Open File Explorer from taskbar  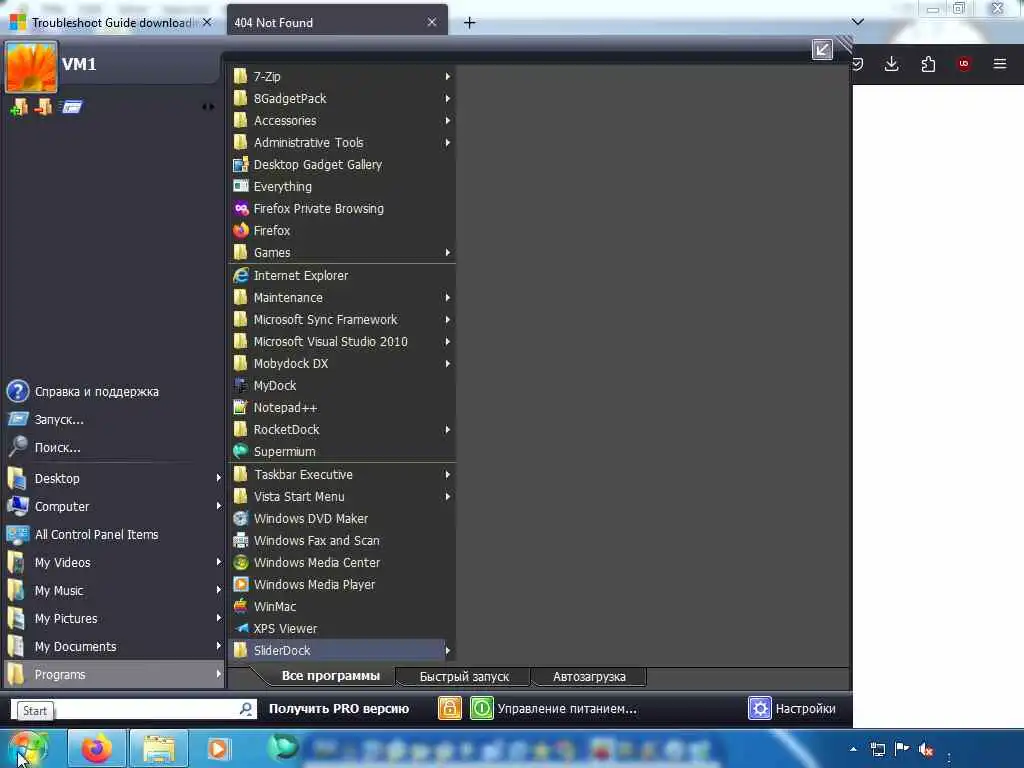coord(159,748)
